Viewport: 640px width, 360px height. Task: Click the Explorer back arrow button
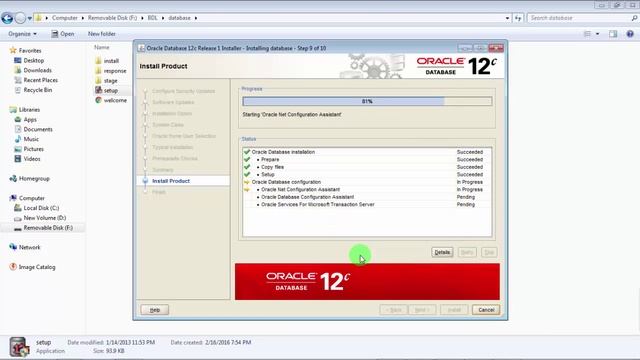pos(7,18)
